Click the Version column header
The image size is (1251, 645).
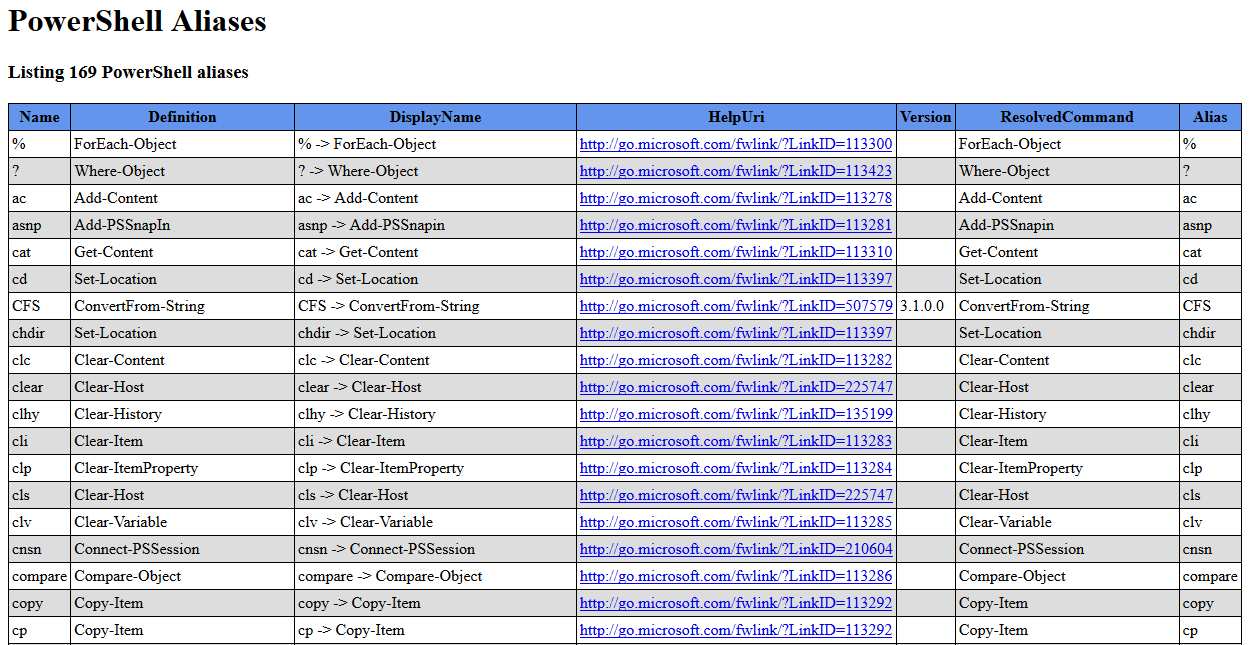pos(926,117)
